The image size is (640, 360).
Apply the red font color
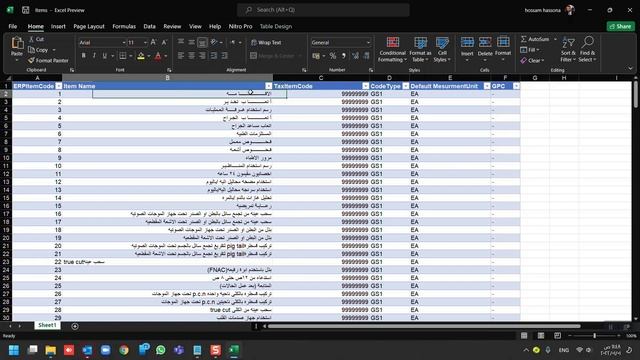pyautogui.click(x=158, y=56)
